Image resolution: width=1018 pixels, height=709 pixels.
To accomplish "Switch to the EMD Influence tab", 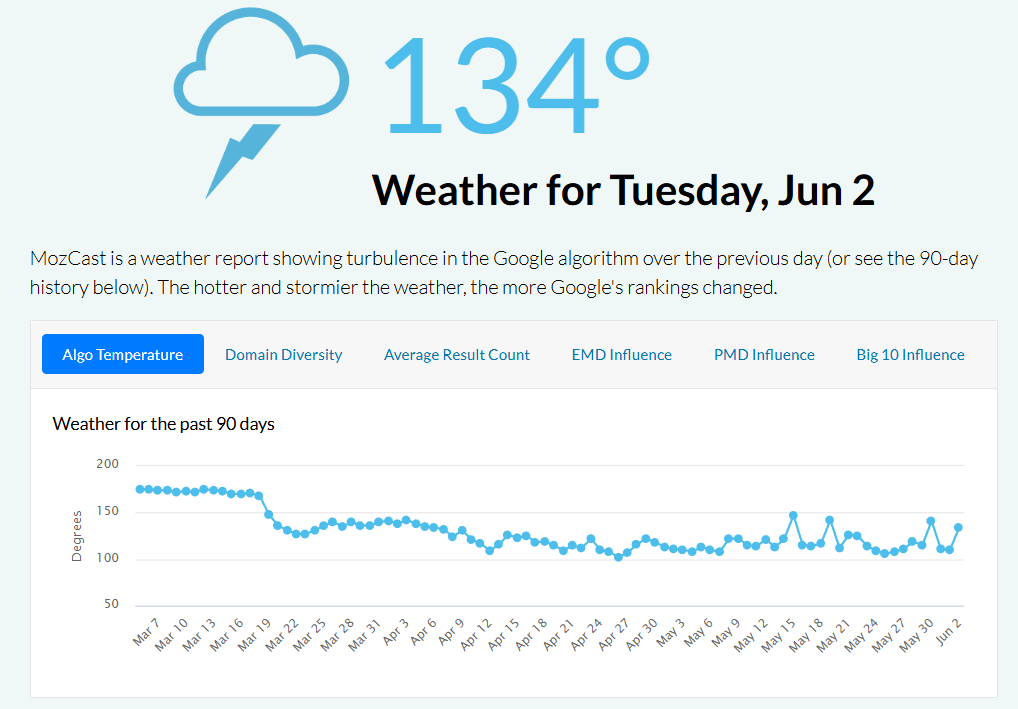I will click(621, 354).
